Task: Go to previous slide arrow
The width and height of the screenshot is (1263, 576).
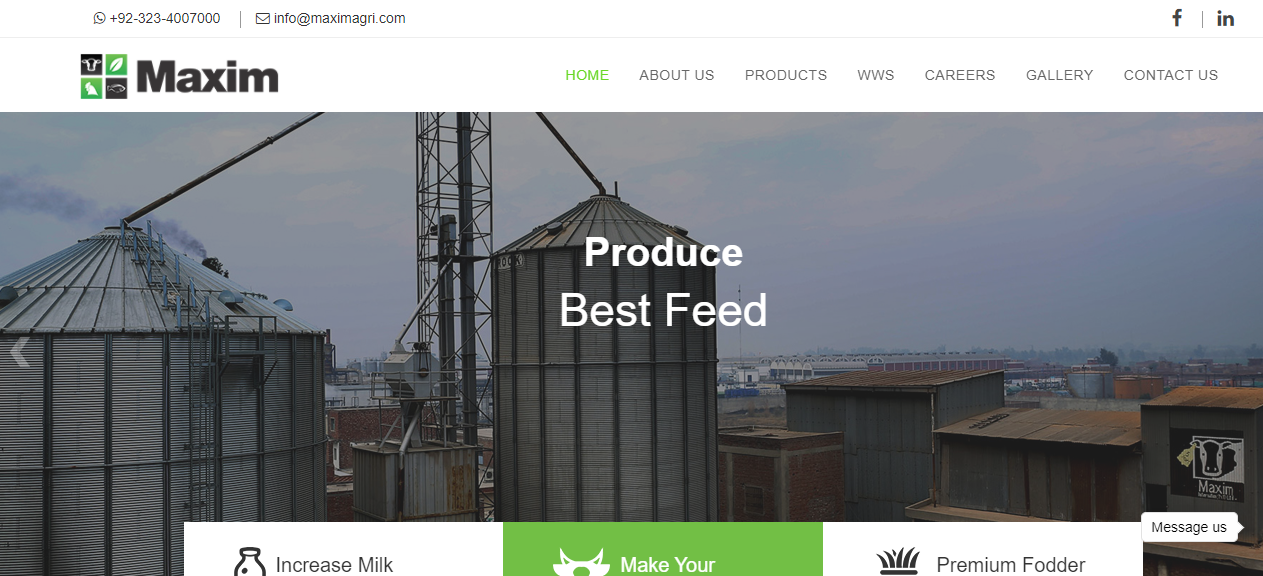Action: (x=19, y=352)
